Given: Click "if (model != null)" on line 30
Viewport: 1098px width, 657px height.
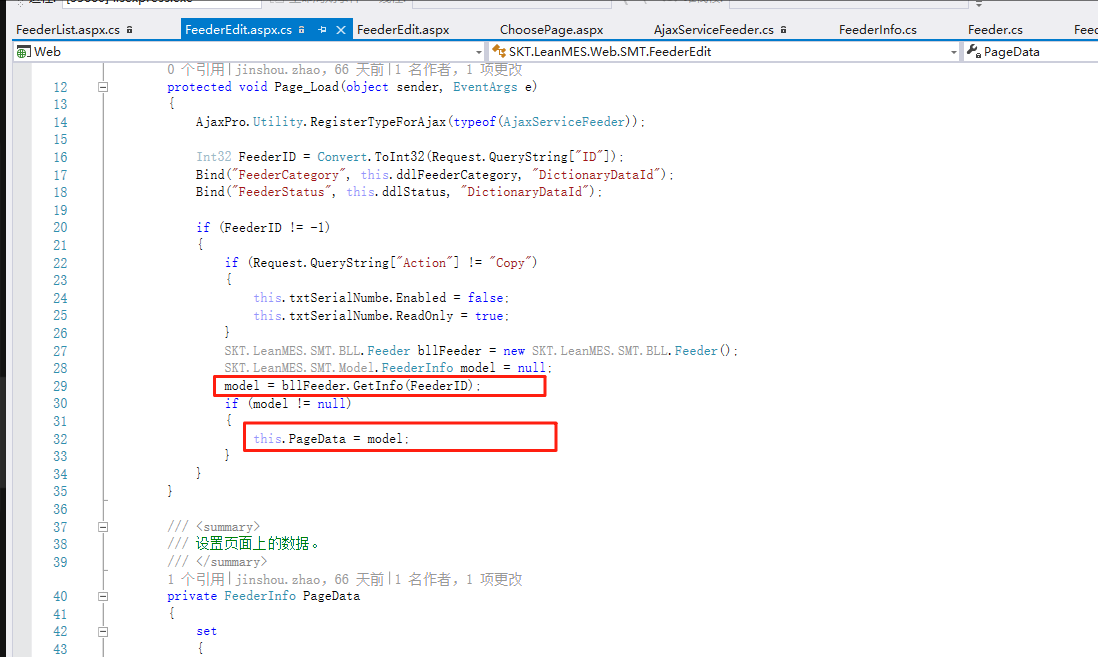Looking at the screenshot, I should 288,403.
